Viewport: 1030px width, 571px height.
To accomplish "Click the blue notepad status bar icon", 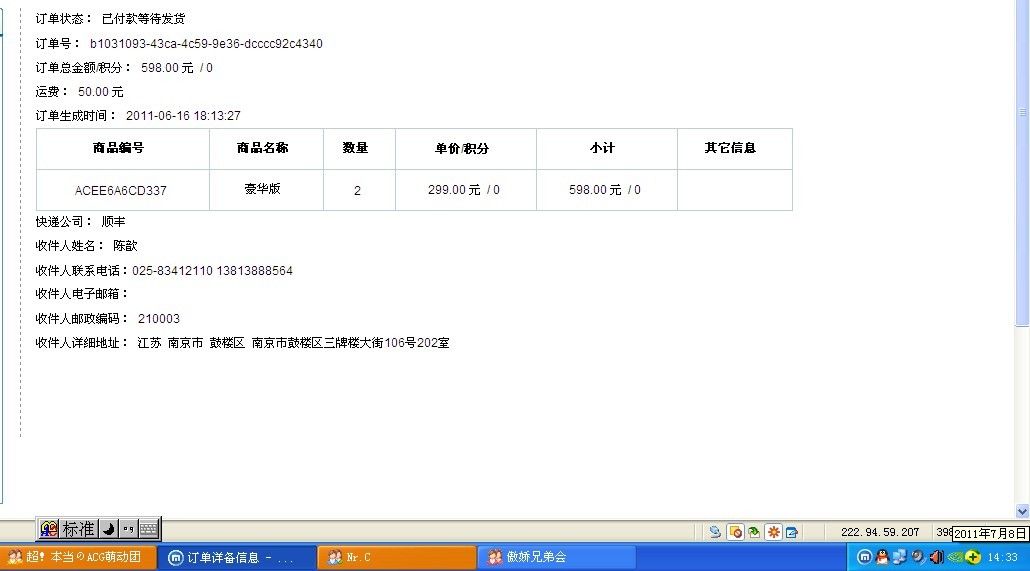I will pos(792,532).
